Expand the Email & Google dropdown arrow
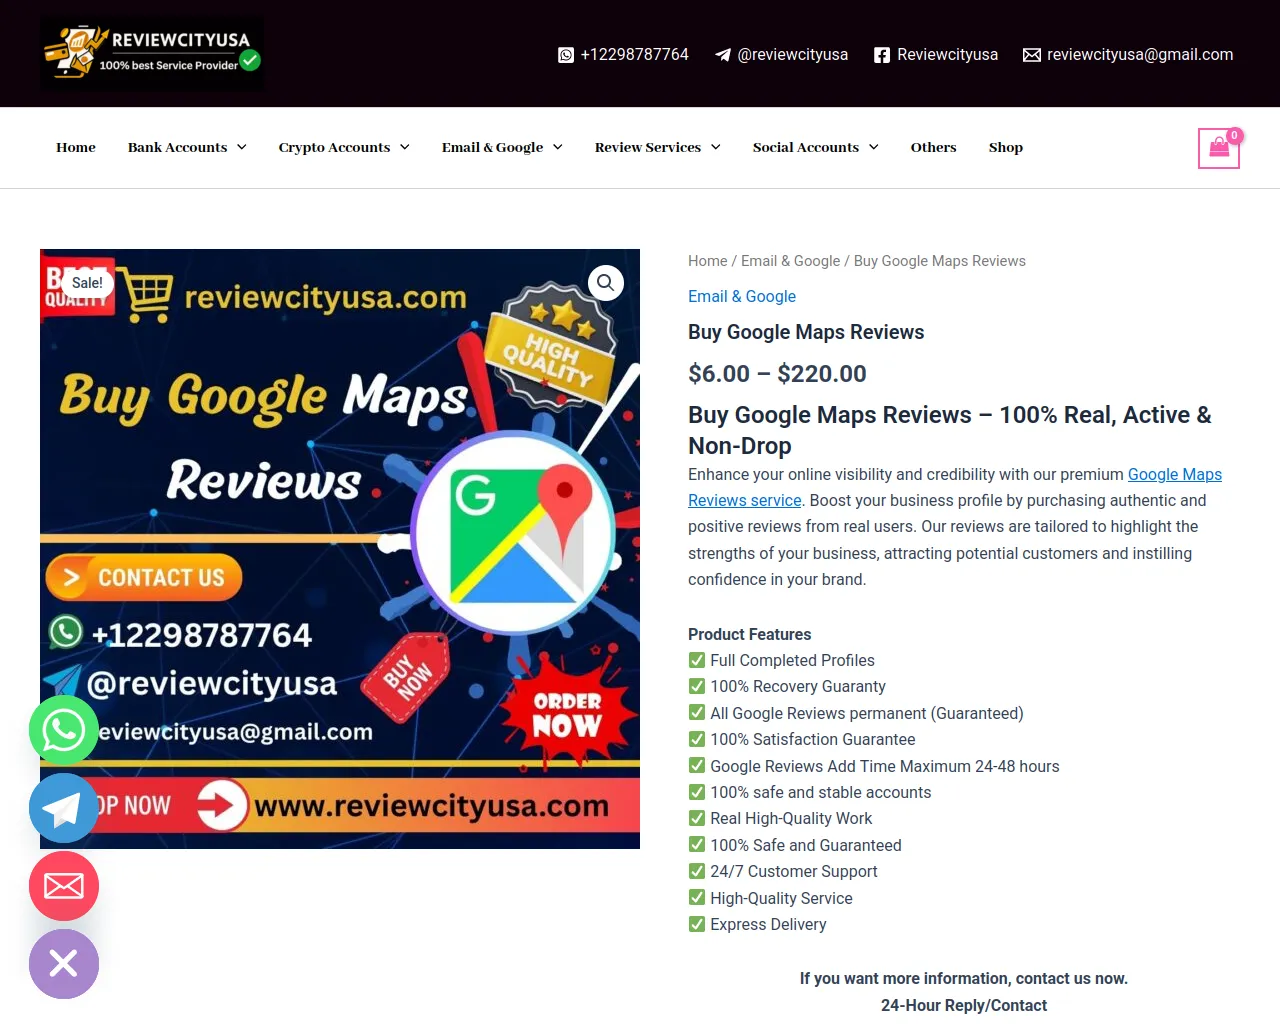The image size is (1280, 1024). (x=558, y=147)
